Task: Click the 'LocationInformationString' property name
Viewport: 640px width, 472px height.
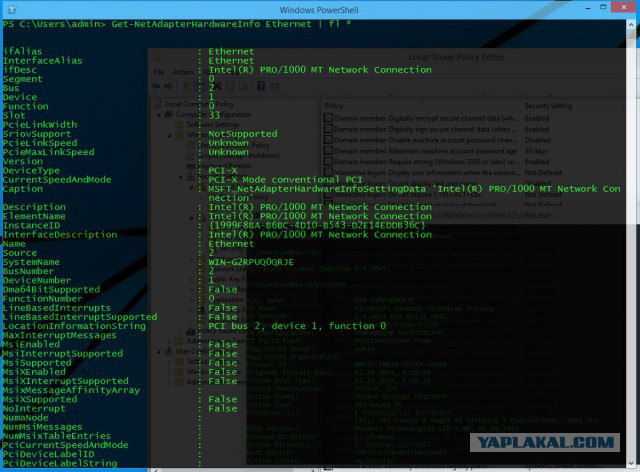Action: pyautogui.click(x=74, y=326)
